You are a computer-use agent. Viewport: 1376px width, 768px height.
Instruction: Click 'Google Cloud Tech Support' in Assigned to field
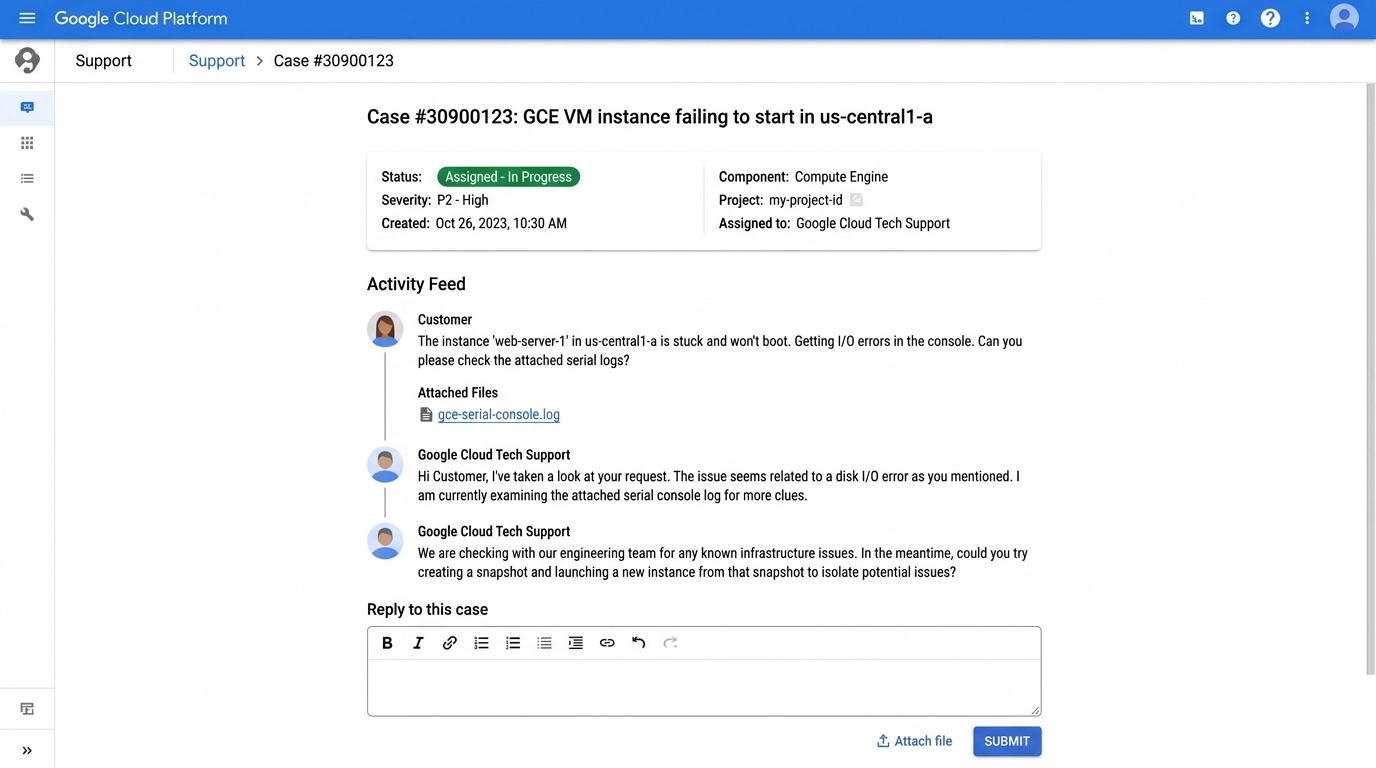[x=873, y=223]
